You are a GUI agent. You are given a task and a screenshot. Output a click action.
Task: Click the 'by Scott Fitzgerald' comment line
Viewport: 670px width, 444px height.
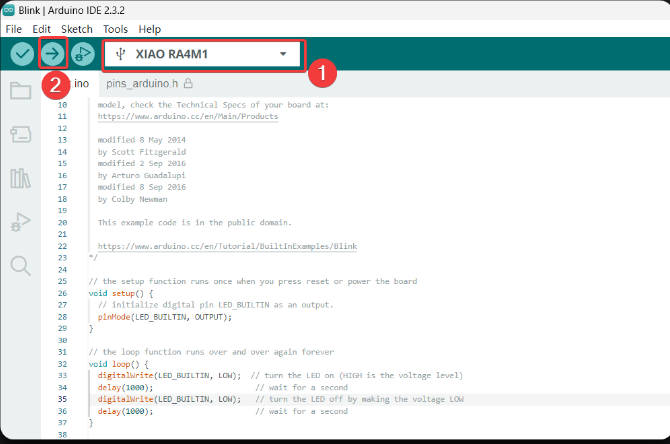point(142,152)
